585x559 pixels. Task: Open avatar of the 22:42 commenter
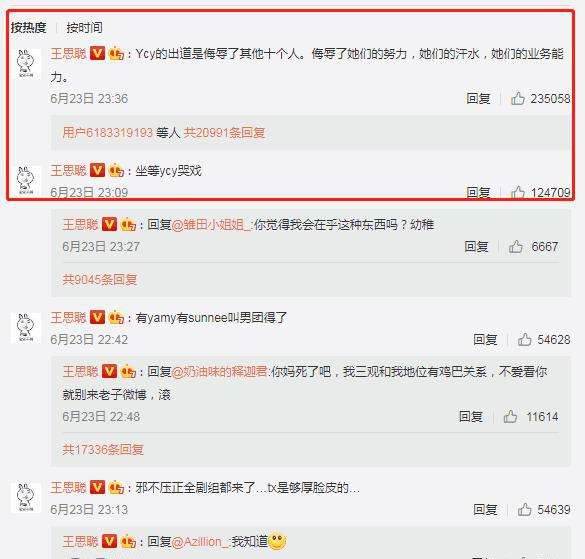point(26,328)
